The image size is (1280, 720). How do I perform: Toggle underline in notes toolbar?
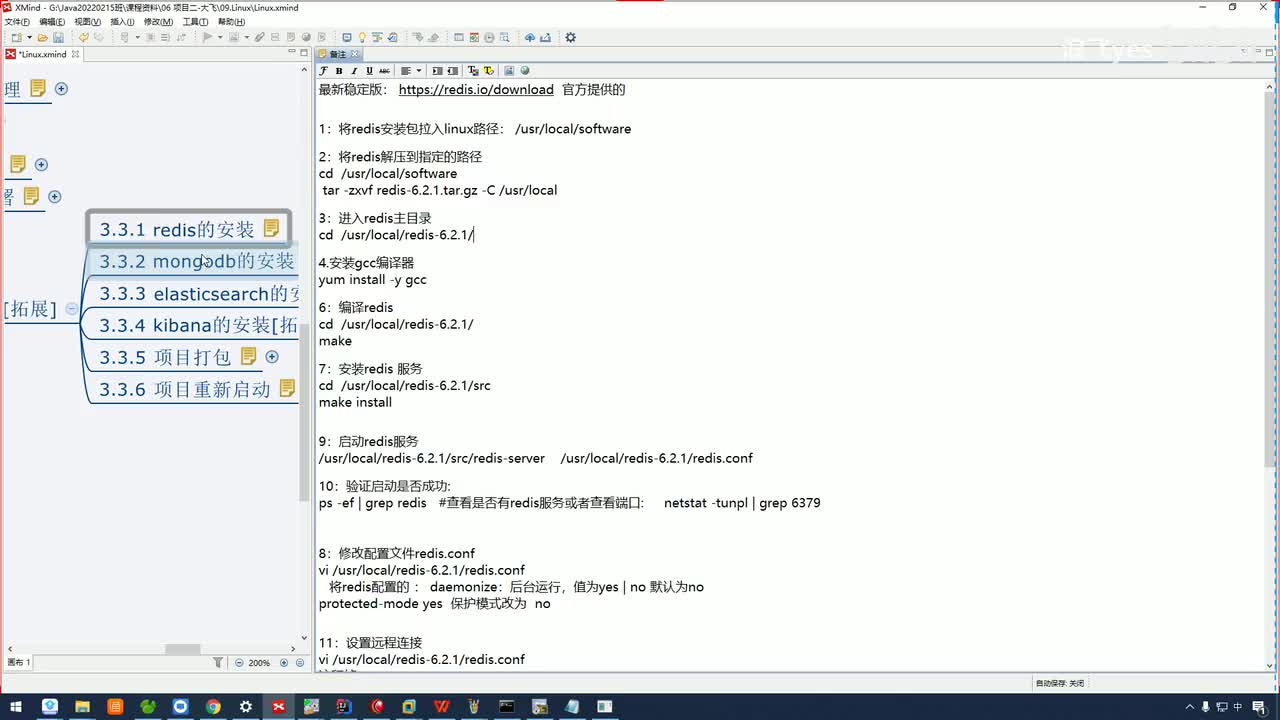(369, 71)
